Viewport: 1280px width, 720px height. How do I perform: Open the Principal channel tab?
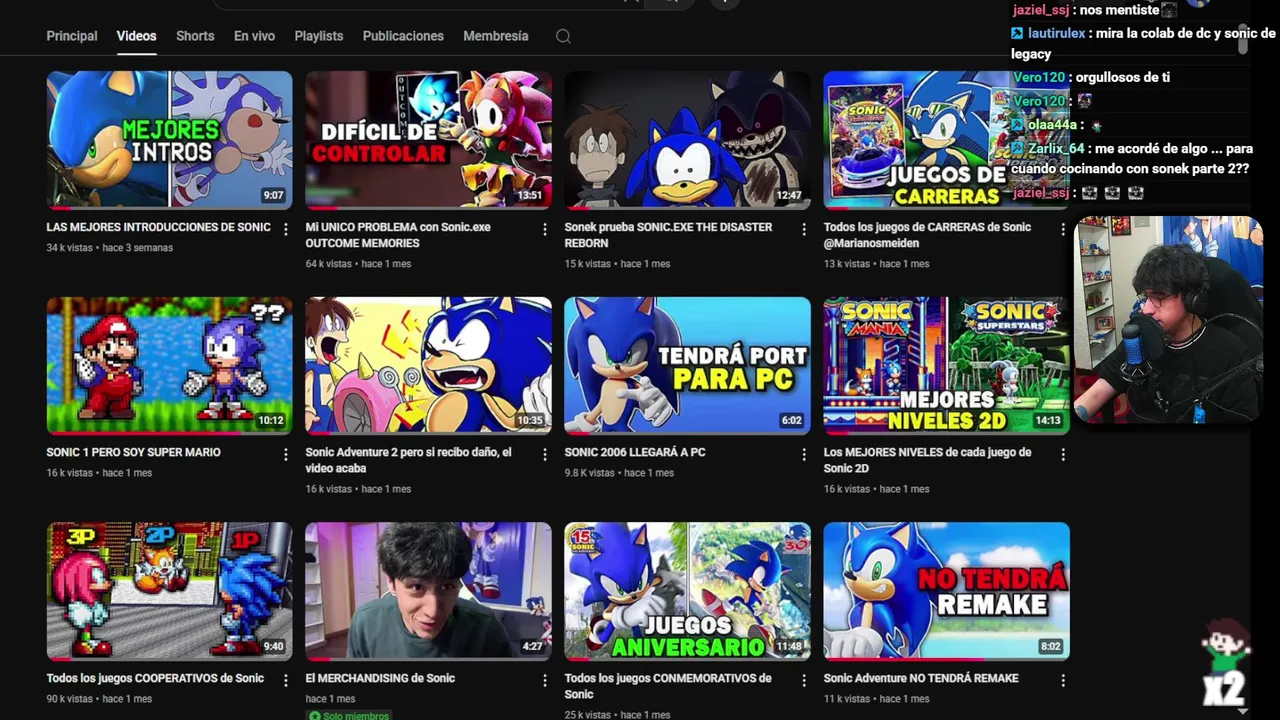[x=72, y=36]
